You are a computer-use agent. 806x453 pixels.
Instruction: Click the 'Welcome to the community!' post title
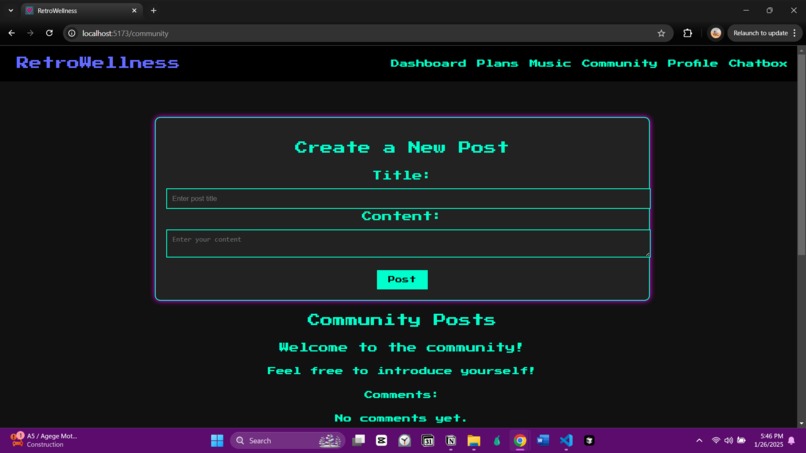(401, 348)
